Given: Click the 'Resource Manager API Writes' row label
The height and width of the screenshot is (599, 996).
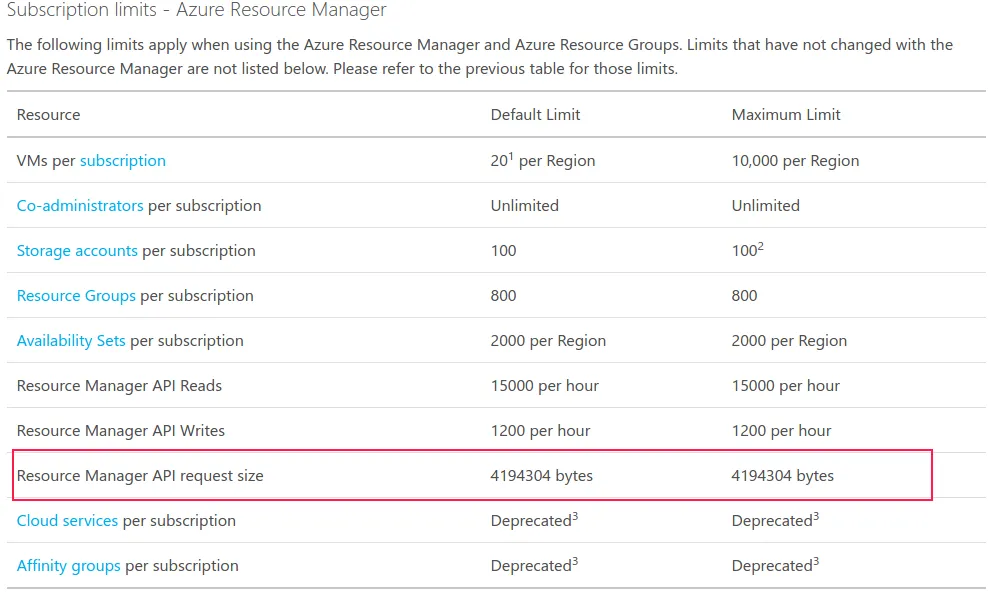Looking at the screenshot, I should point(121,431).
